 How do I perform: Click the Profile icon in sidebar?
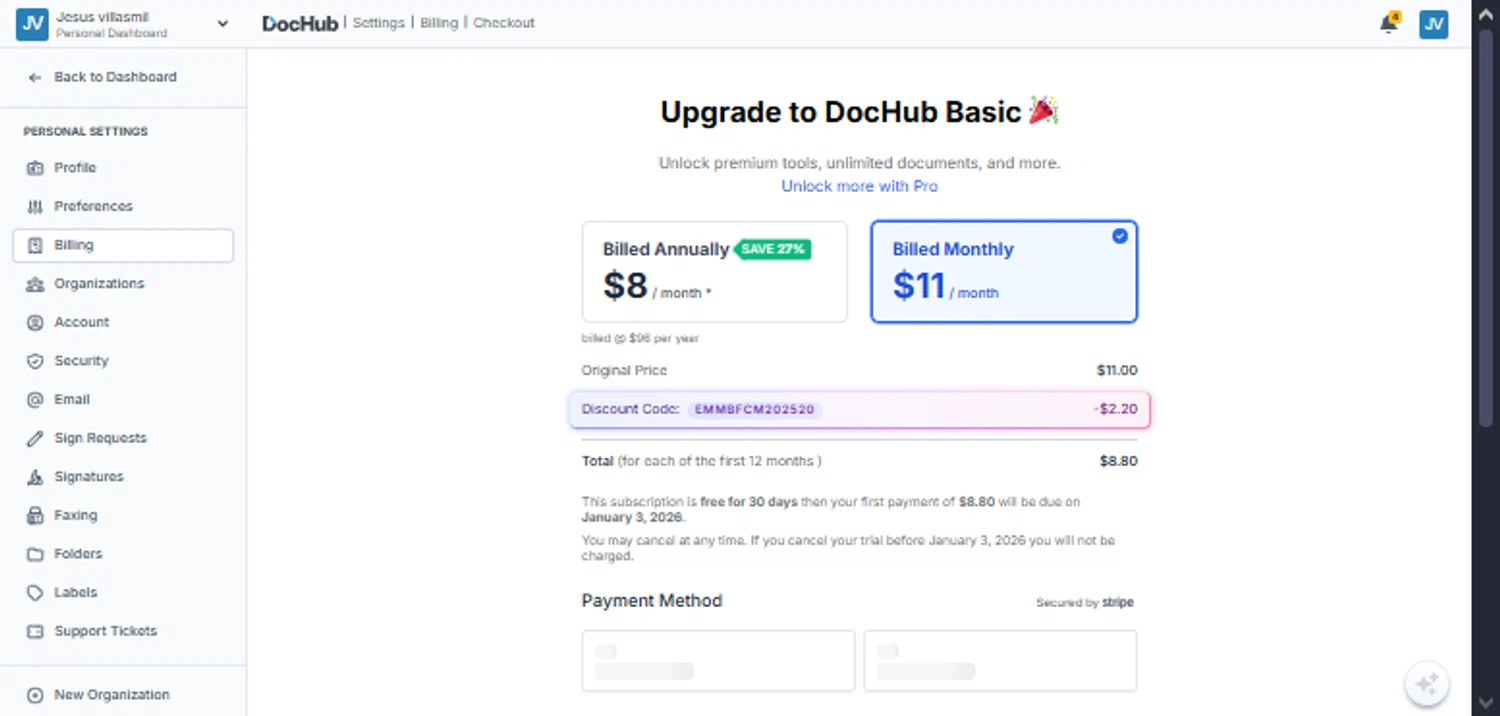(x=35, y=168)
